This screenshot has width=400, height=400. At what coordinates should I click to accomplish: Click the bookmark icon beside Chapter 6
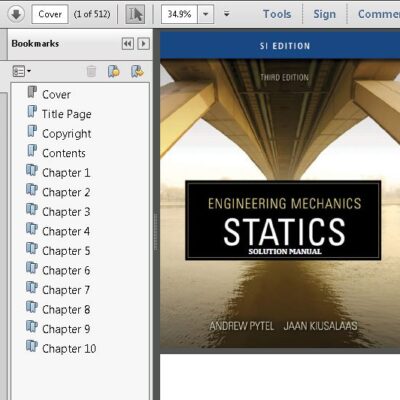pyautogui.click(x=32, y=268)
